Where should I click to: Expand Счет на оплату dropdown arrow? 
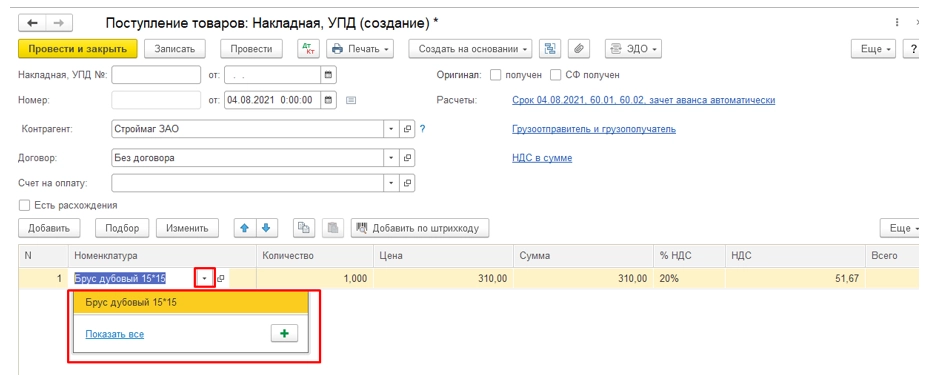(392, 183)
